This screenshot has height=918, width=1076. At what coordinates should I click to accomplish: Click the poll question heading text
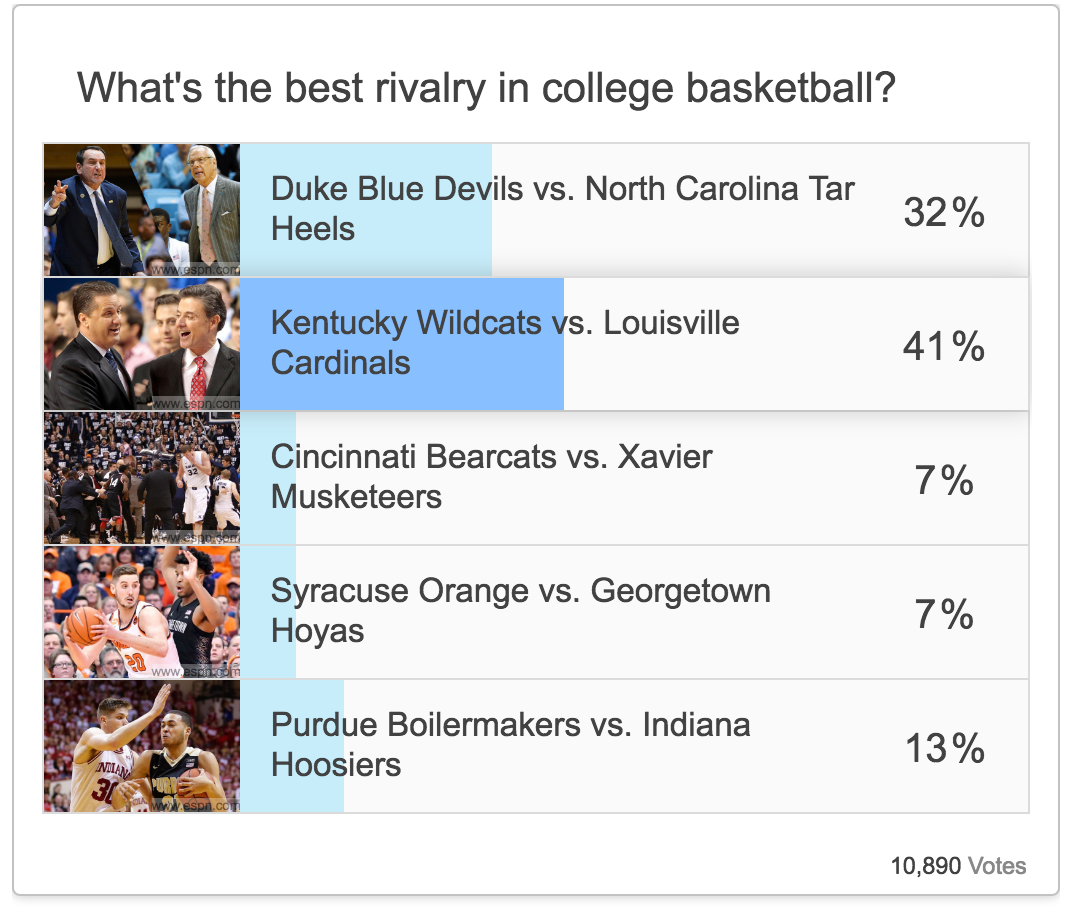486,89
